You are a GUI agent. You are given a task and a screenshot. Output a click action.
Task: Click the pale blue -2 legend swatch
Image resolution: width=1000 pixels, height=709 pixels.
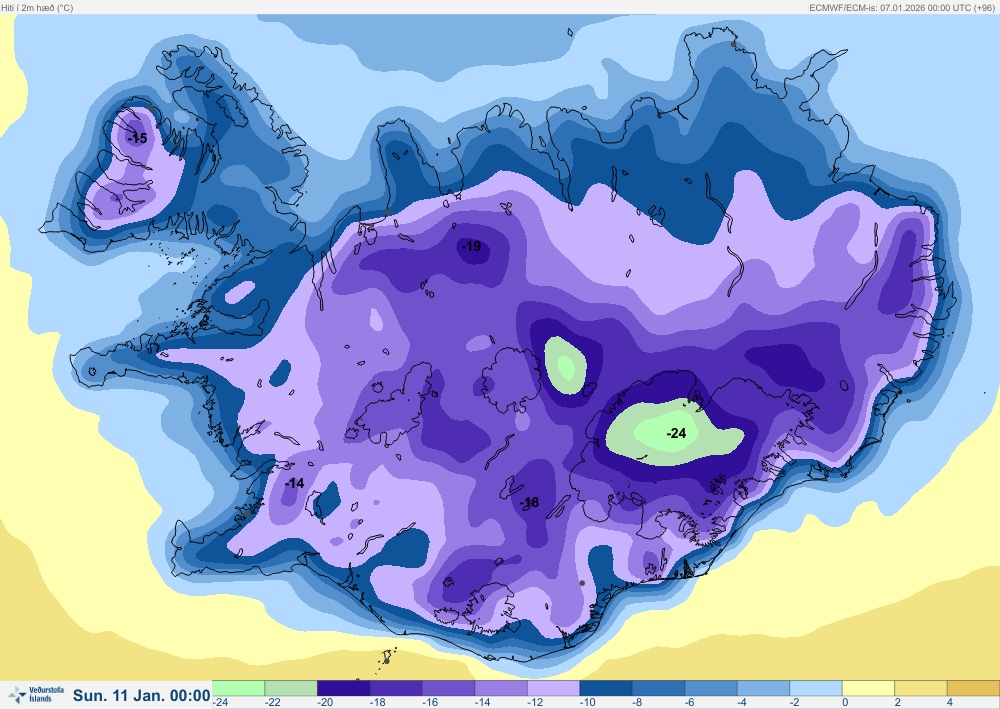tap(816, 688)
